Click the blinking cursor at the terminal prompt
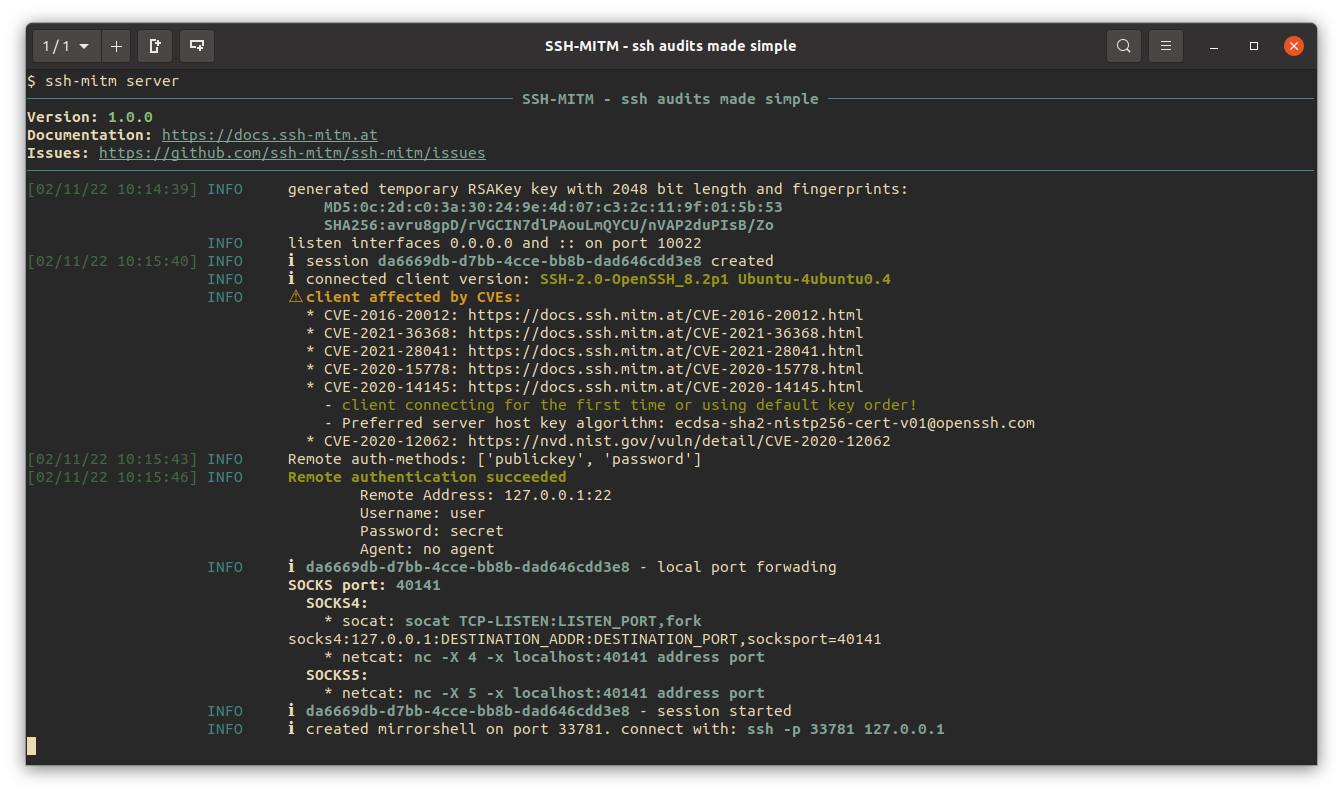Viewport: 1343px width, 794px height. coord(32,745)
